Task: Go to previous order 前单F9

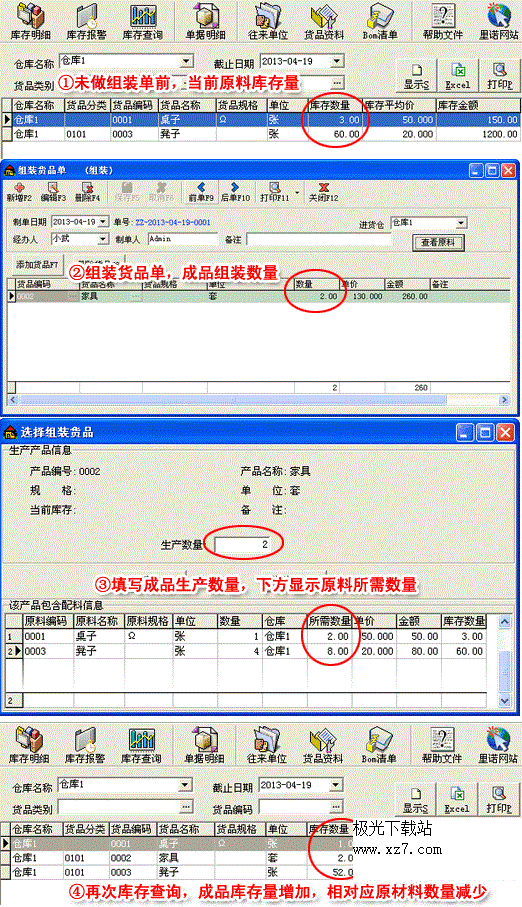Action: pyautogui.click(x=201, y=191)
